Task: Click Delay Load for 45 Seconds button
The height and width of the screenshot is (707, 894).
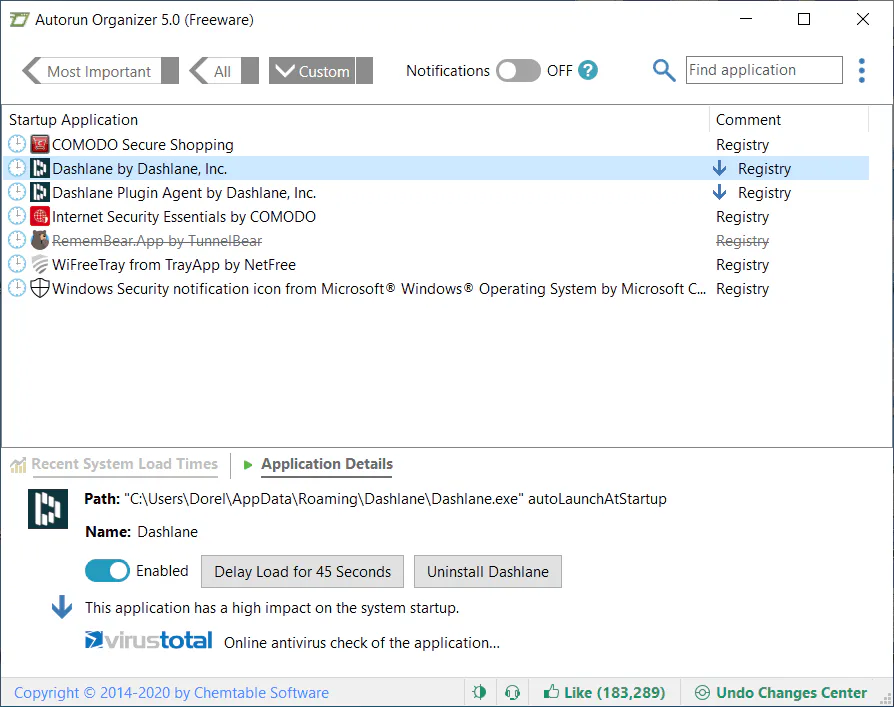Action: pos(302,571)
